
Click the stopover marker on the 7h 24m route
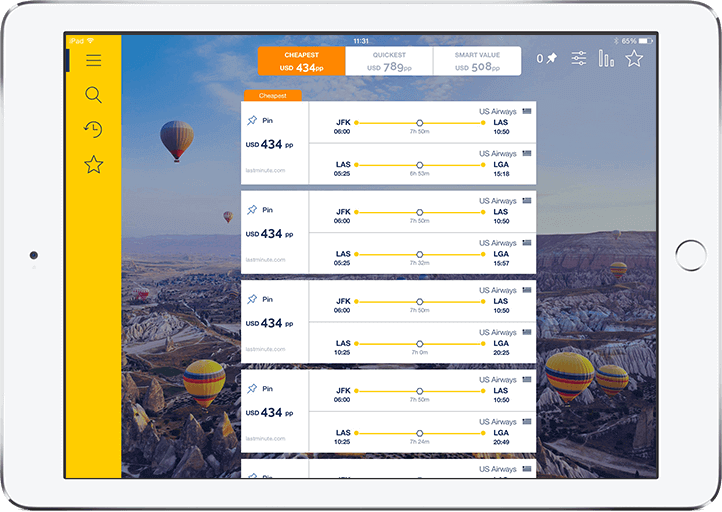[x=419, y=433]
